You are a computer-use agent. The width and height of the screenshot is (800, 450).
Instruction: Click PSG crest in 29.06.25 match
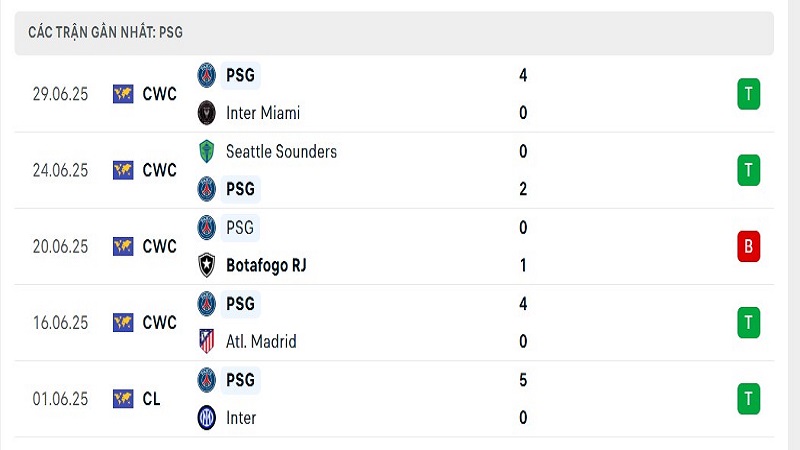point(207,76)
